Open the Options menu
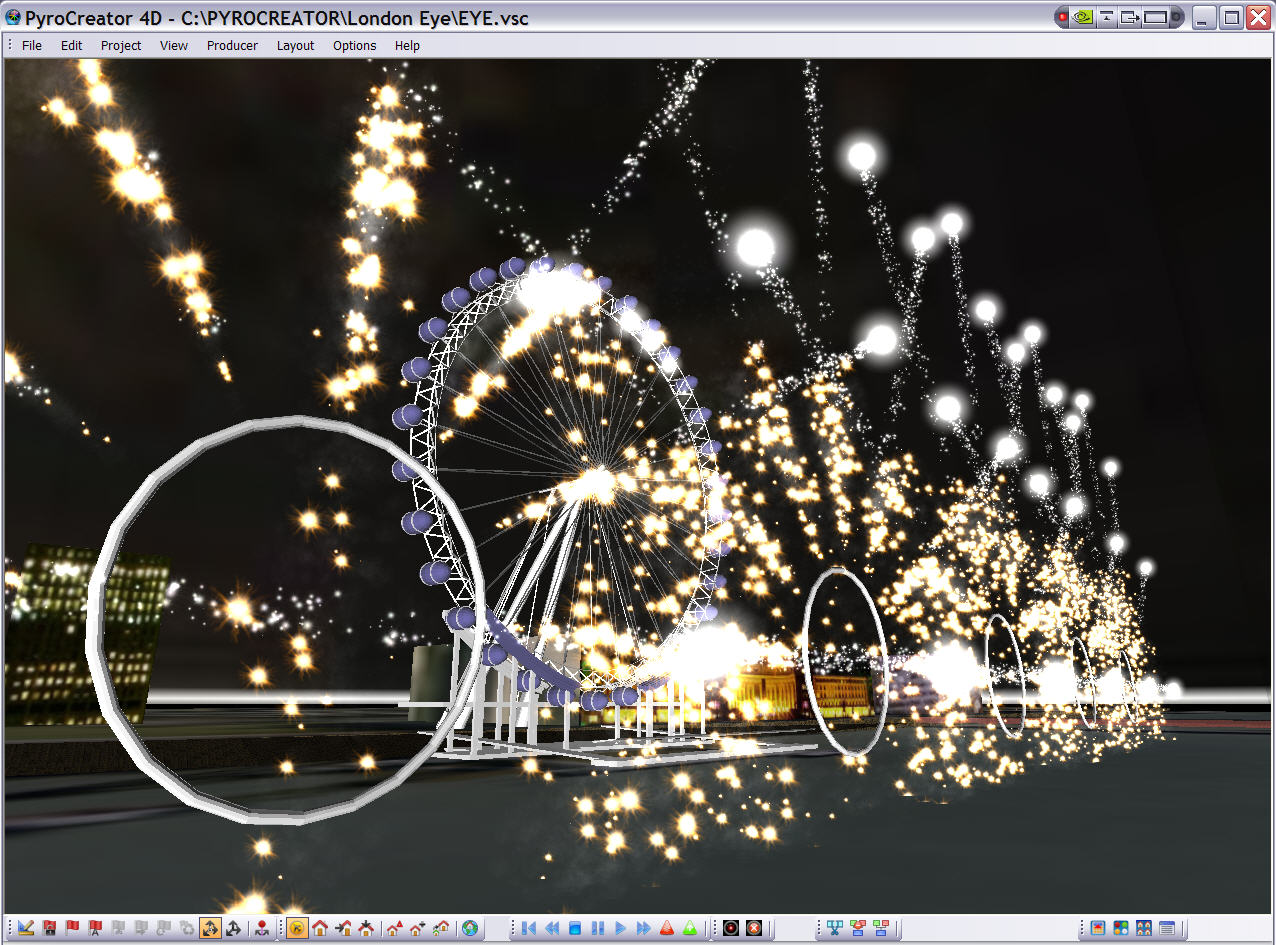Image resolution: width=1276 pixels, height=945 pixels. click(x=355, y=45)
